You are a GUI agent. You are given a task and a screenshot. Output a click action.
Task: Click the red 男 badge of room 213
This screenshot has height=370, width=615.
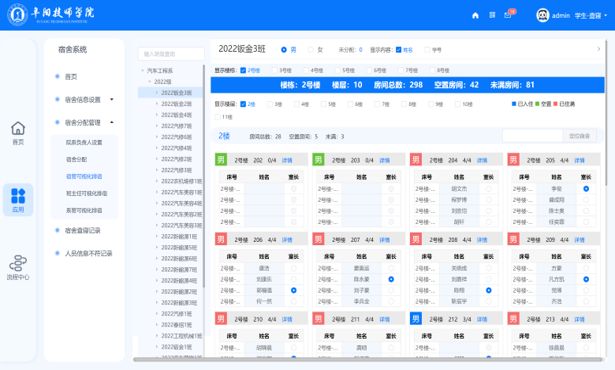coord(513,319)
